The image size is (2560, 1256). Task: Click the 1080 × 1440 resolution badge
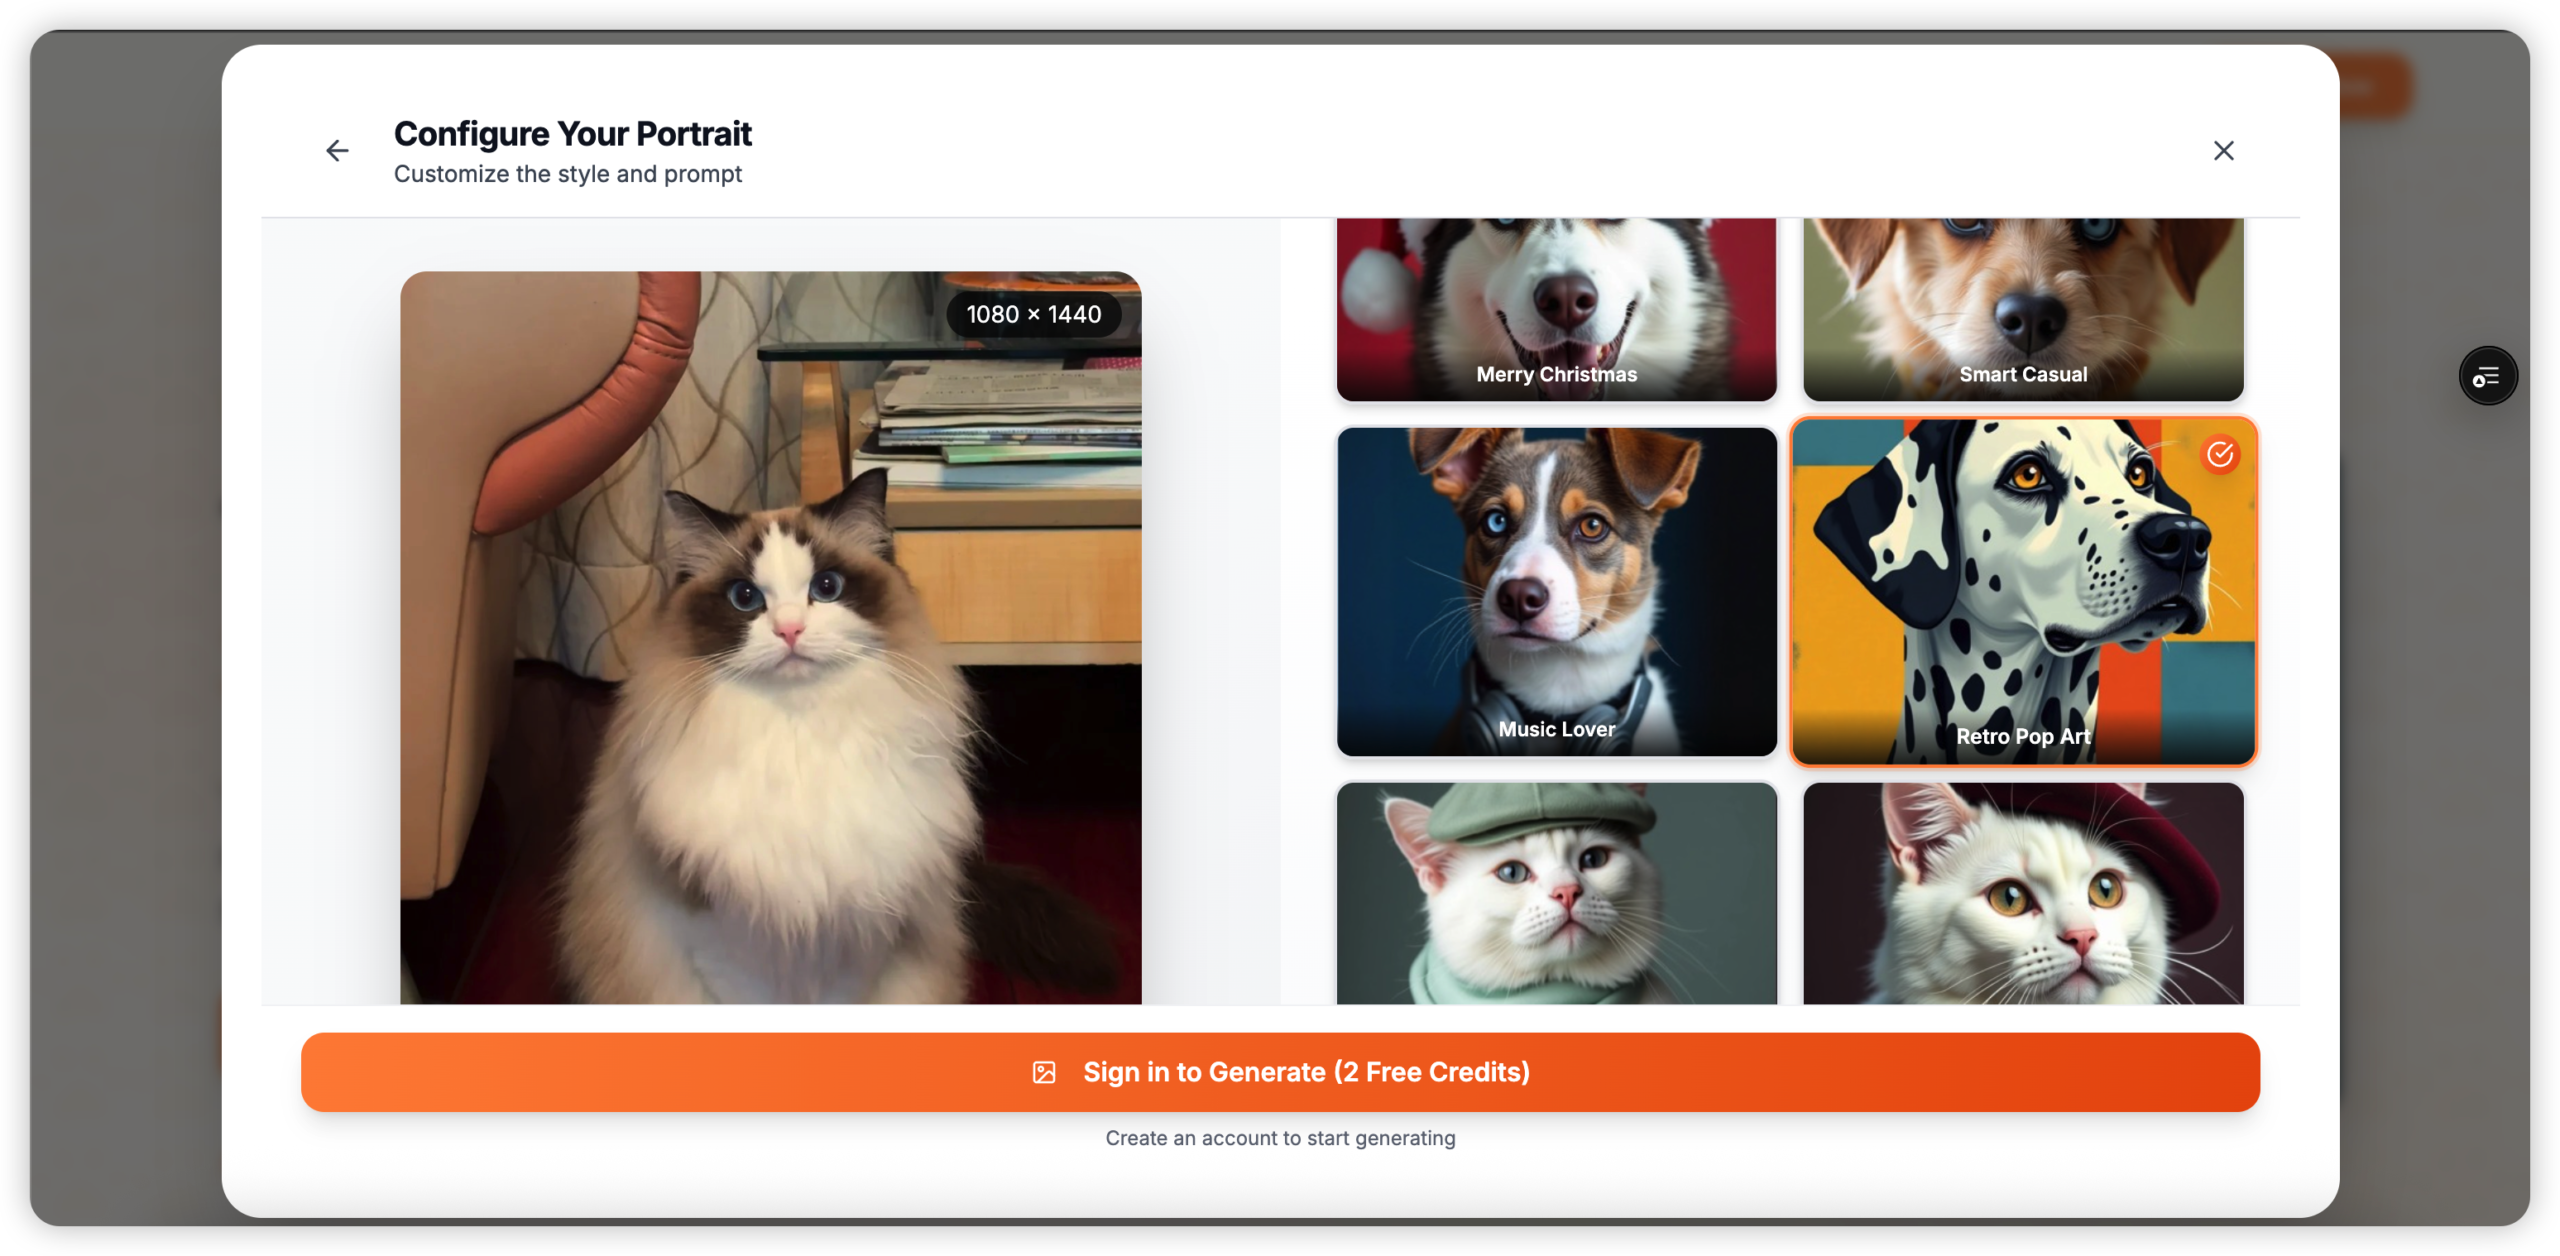click(x=1033, y=315)
